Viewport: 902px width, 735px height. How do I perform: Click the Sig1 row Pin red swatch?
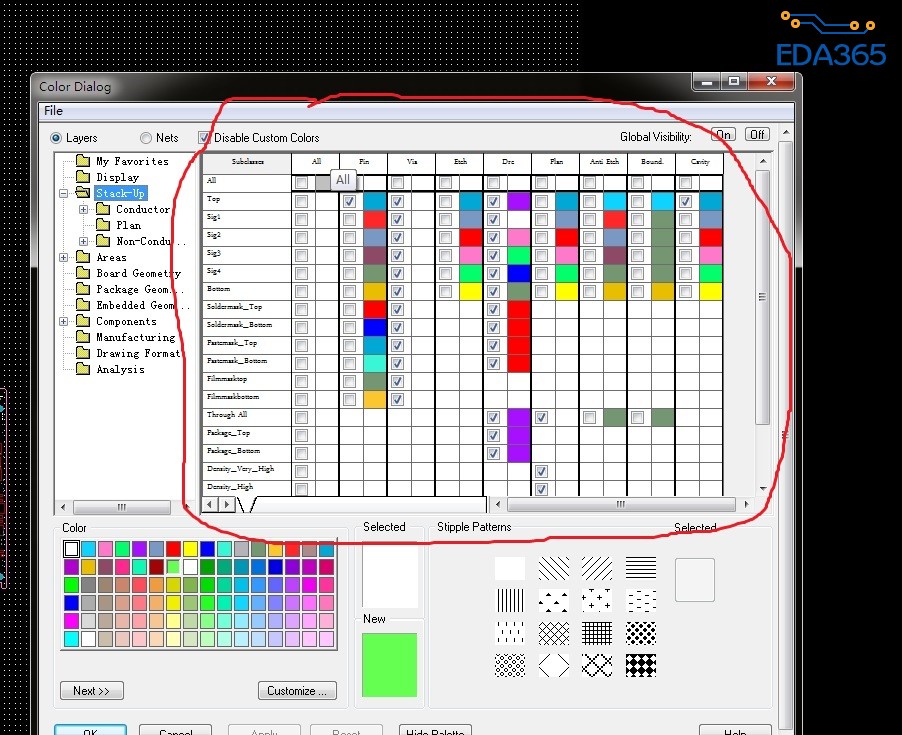(375, 220)
